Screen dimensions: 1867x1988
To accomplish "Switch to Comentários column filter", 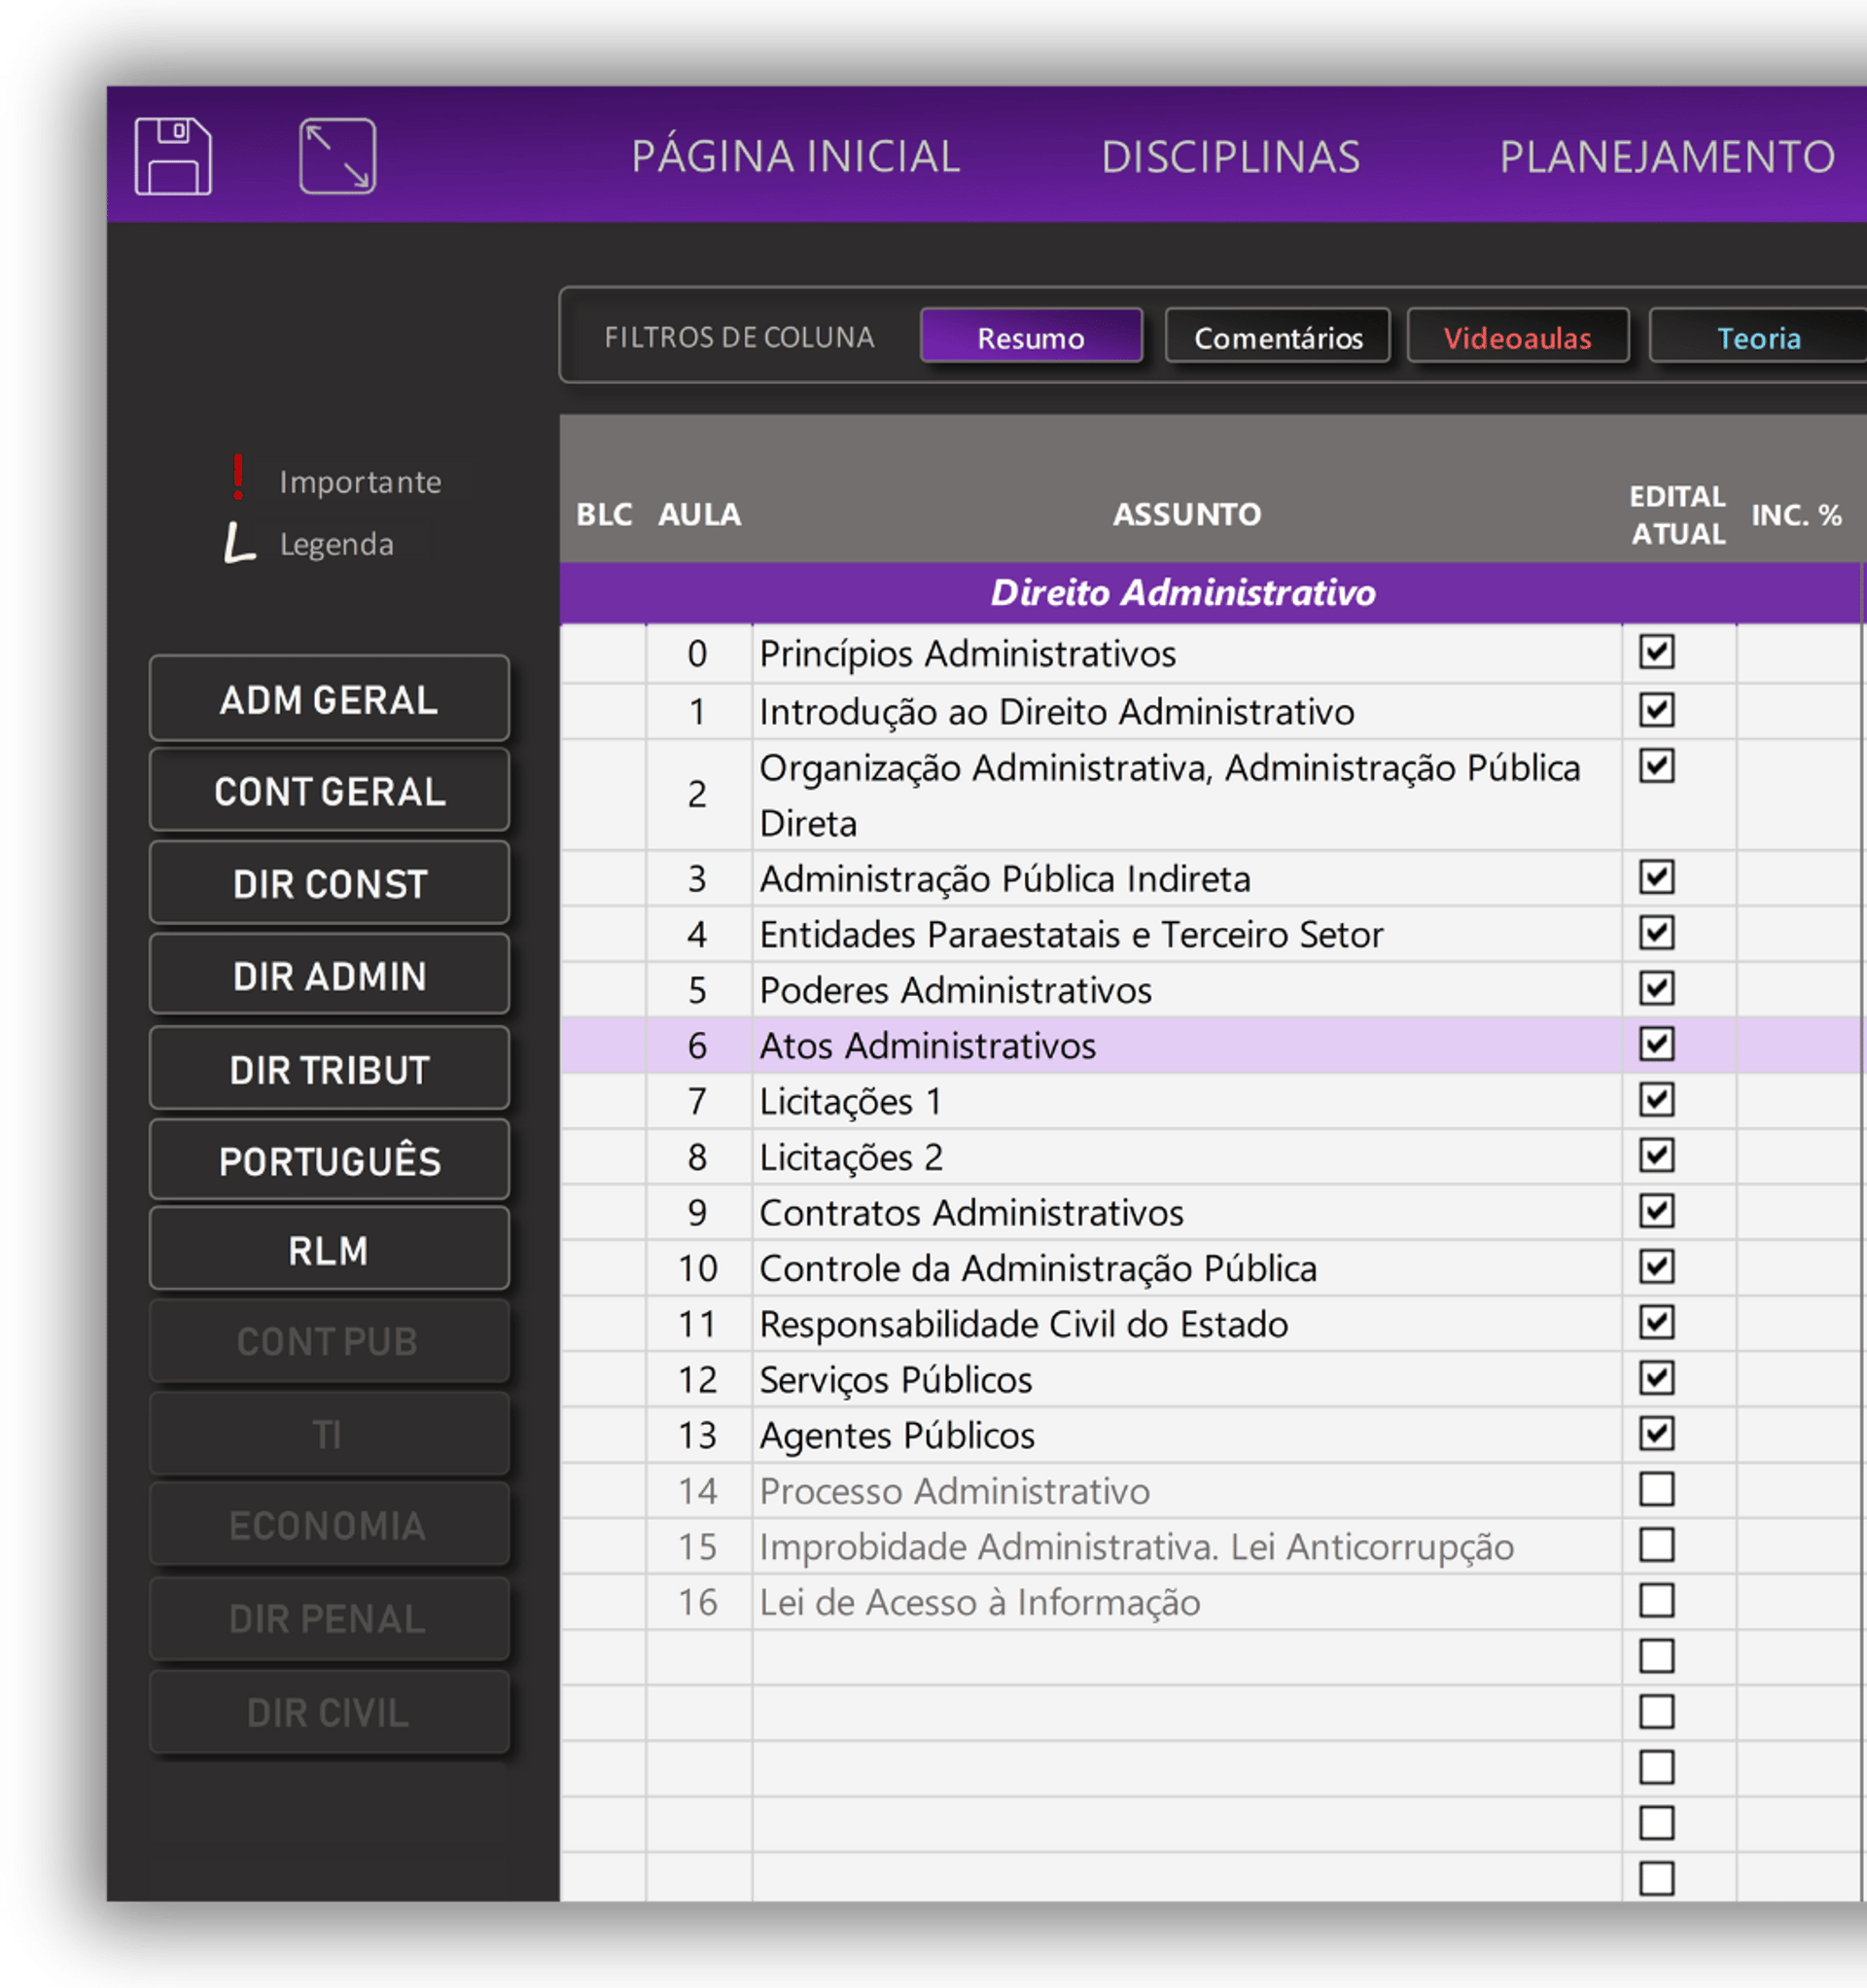I will click(x=1277, y=337).
